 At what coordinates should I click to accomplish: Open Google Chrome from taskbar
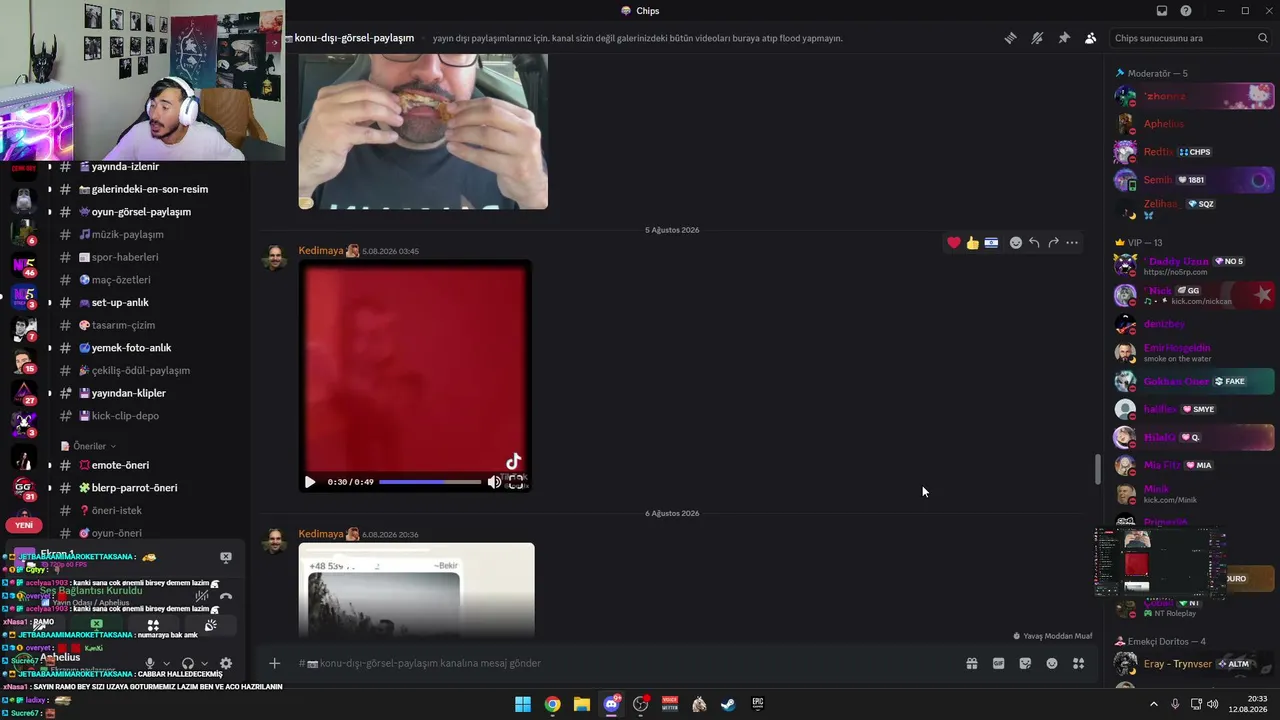click(552, 704)
